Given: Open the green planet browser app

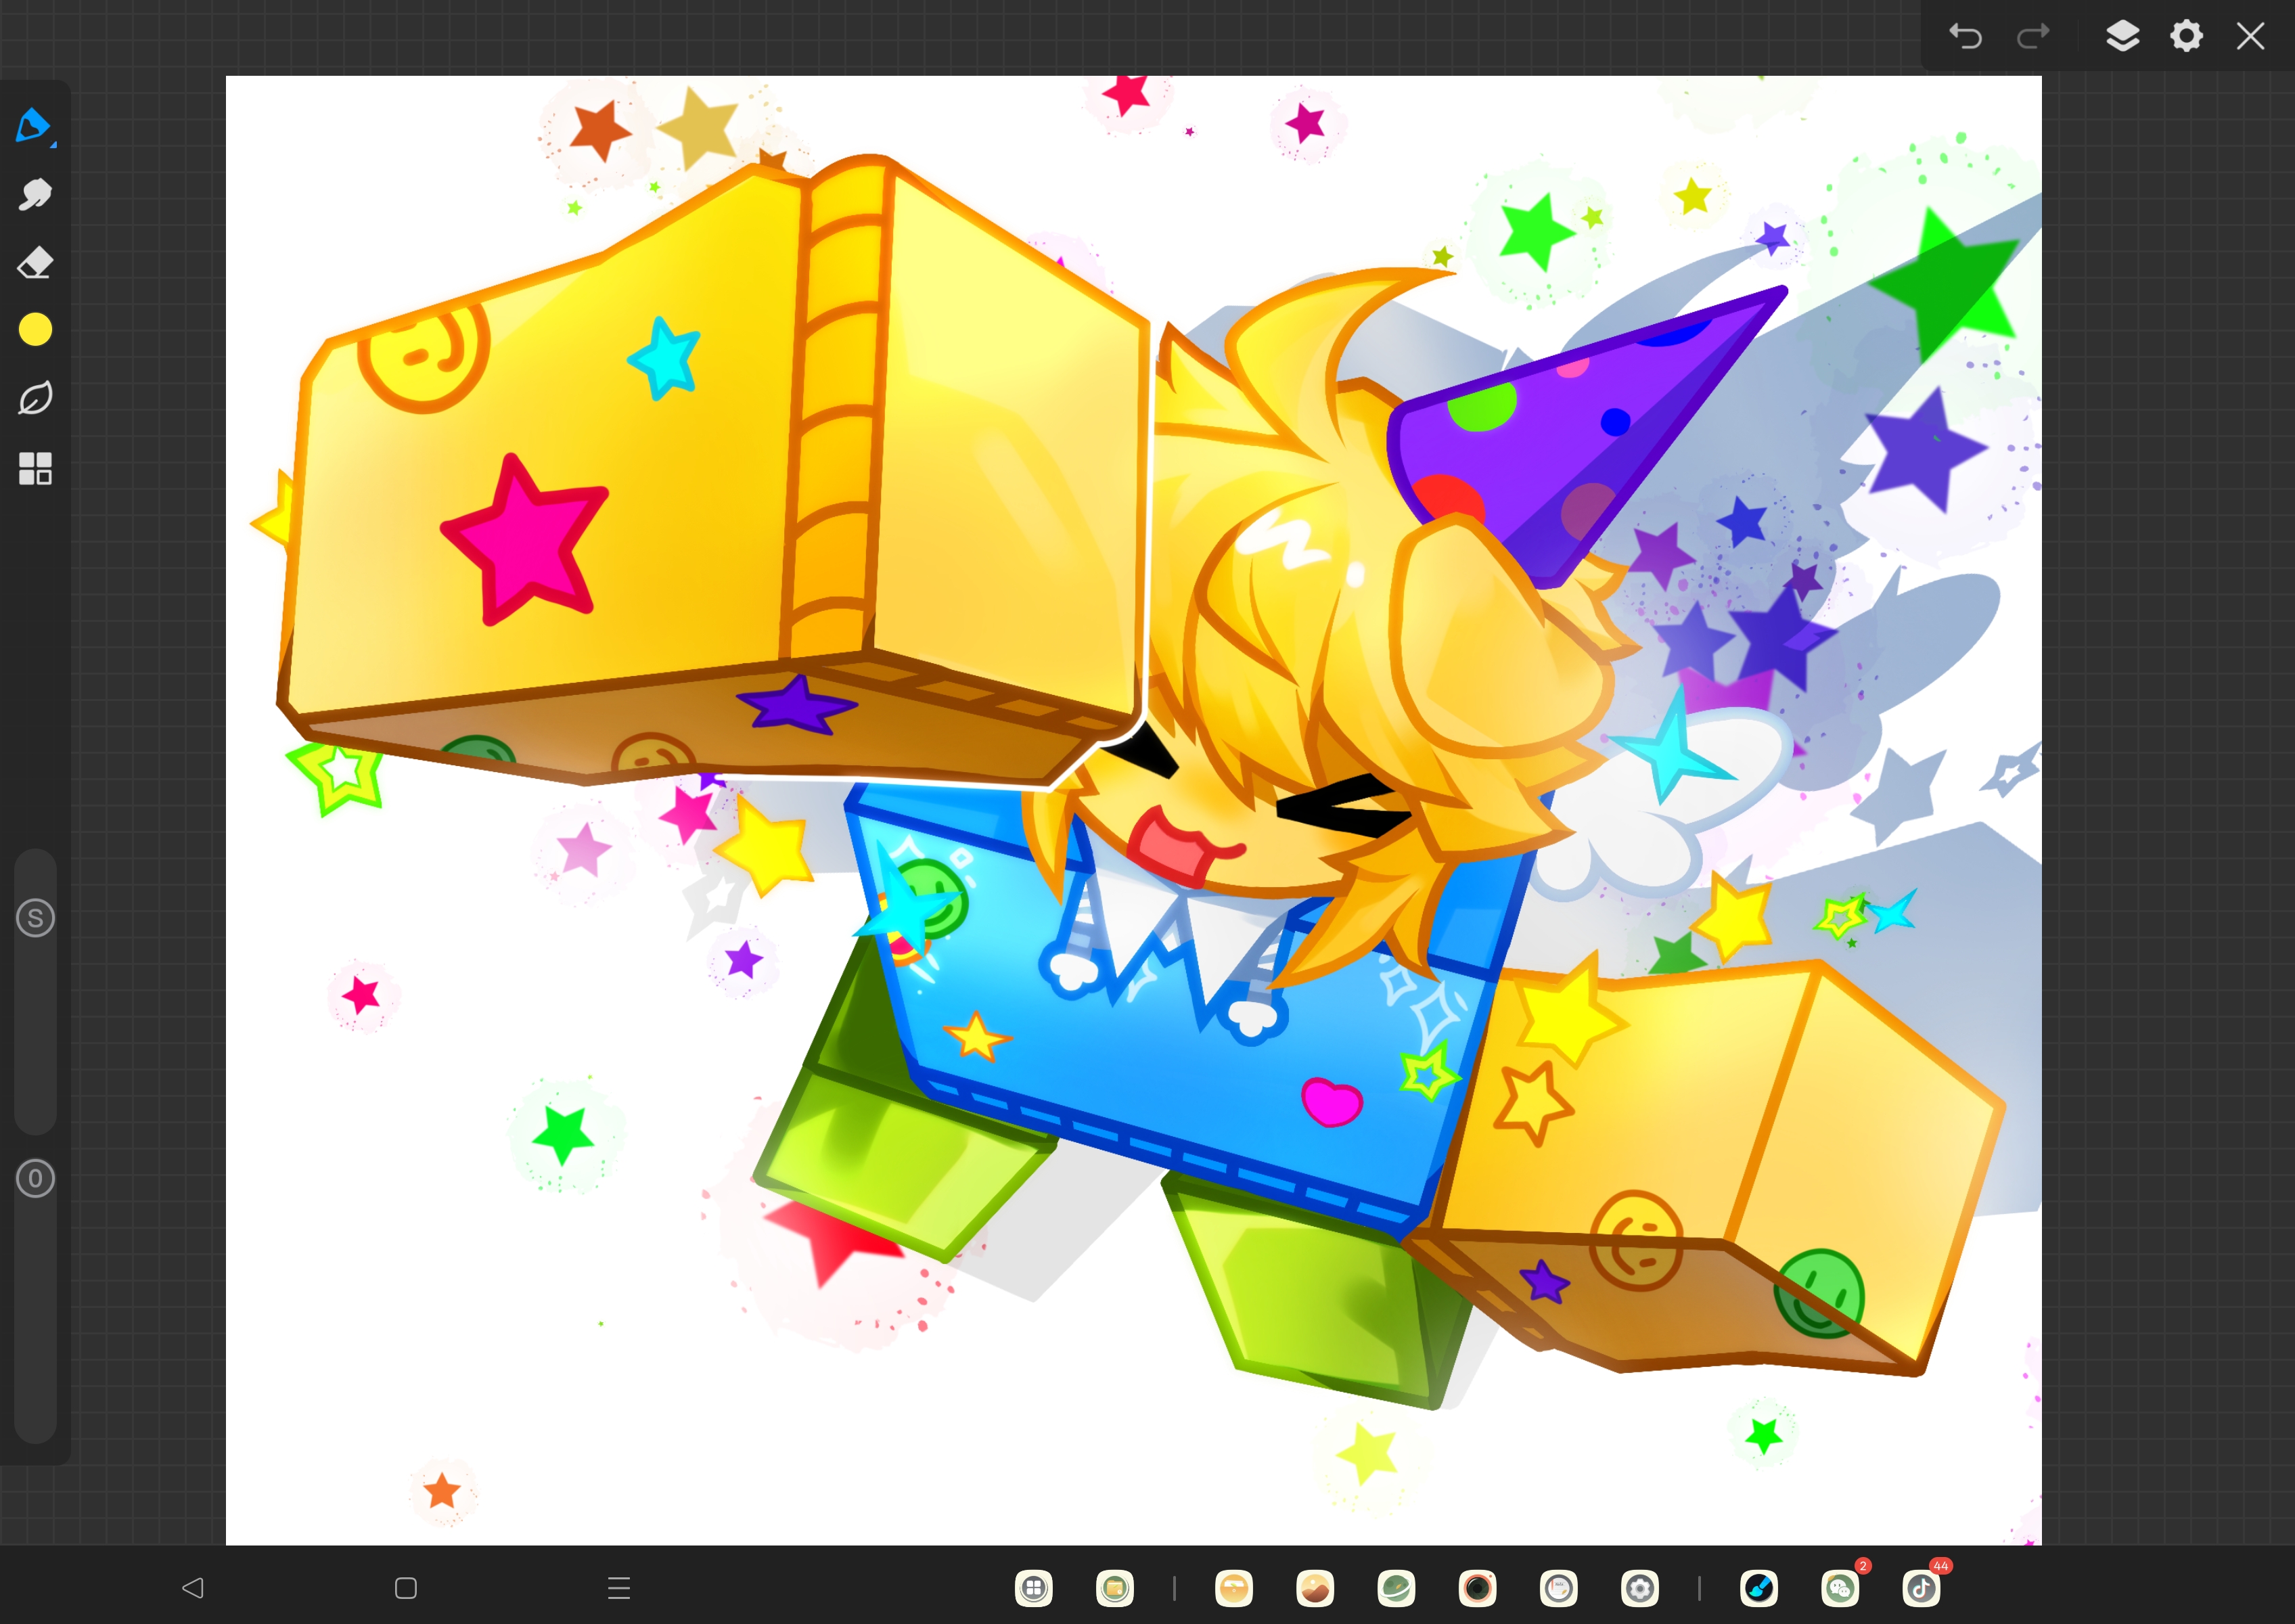Looking at the screenshot, I should (1396, 1587).
